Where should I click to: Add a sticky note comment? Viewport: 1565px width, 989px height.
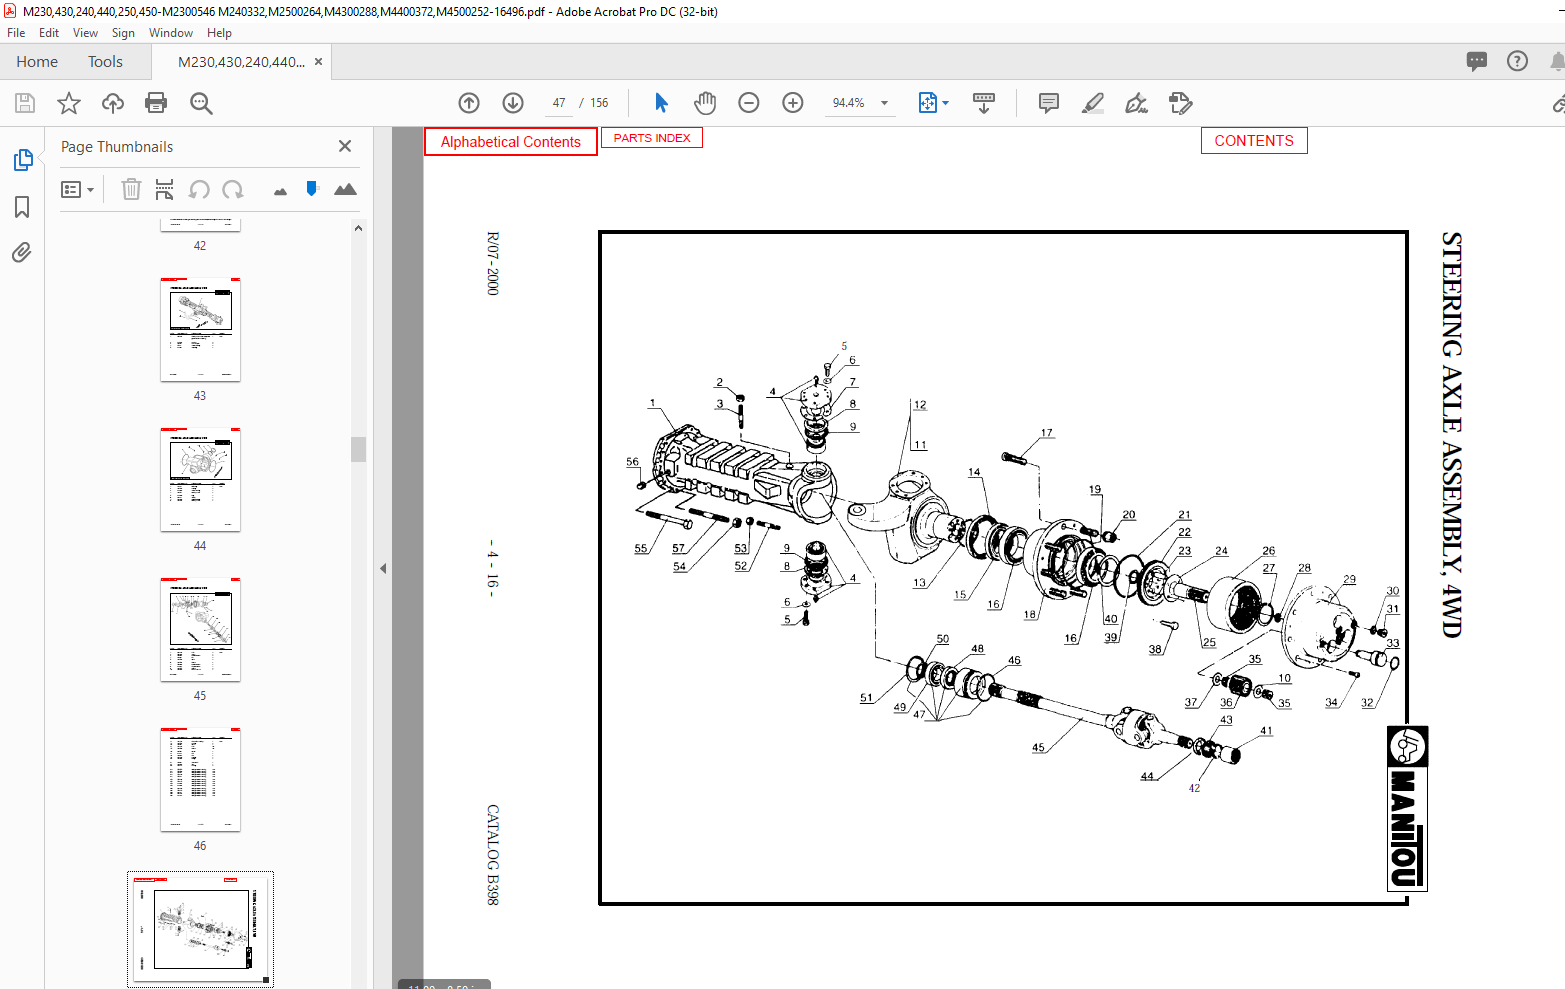(x=1049, y=103)
